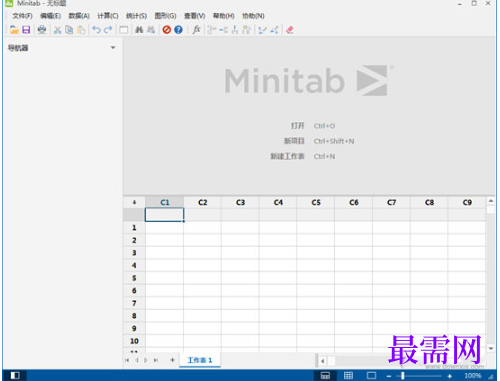Screen dimensions: 500x381
Task: Open a file with the folder icon
Action: click(x=14, y=30)
